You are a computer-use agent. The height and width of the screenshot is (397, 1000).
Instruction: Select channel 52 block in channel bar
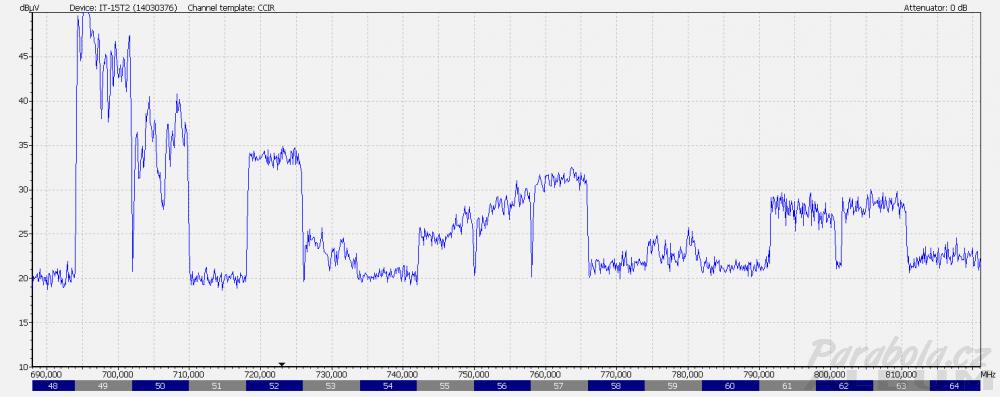pos(274,386)
